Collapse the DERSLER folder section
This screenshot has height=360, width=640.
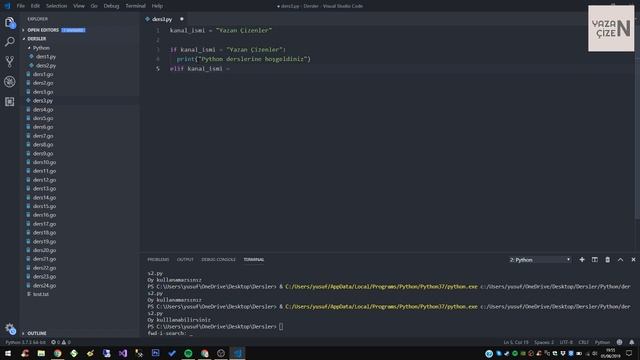point(36,39)
